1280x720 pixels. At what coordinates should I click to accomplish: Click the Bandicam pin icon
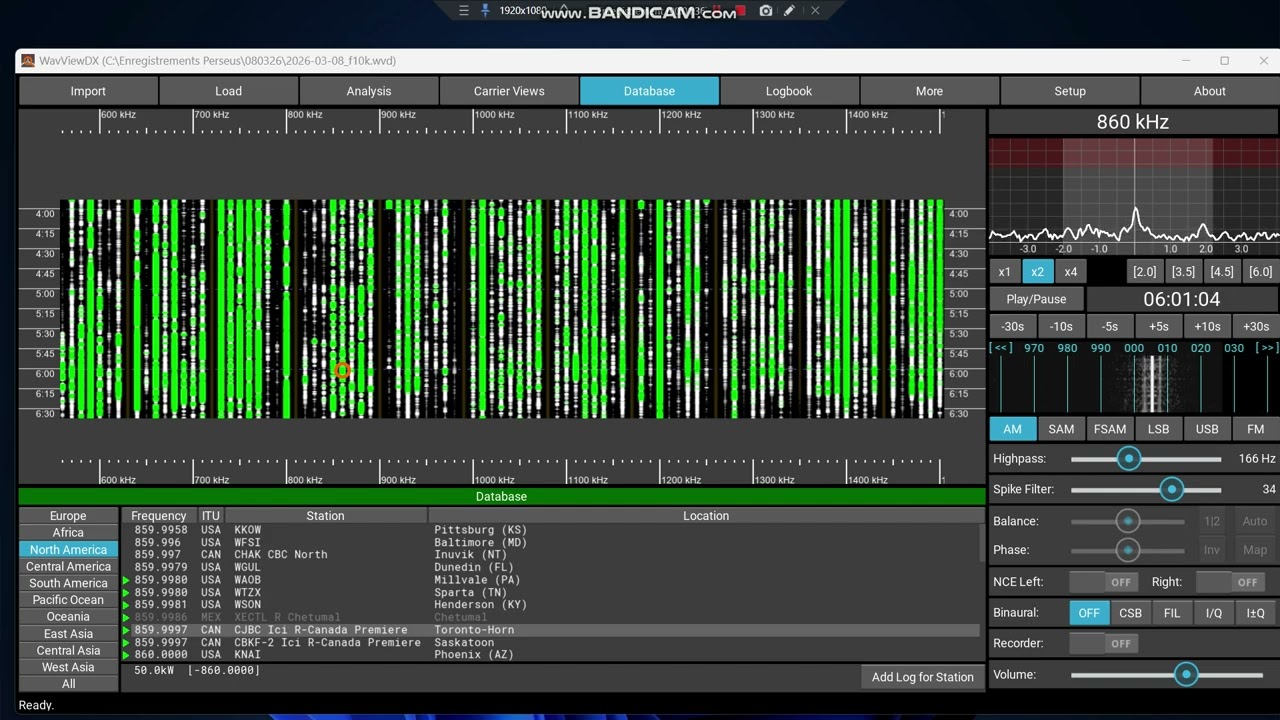tap(485, 11)
